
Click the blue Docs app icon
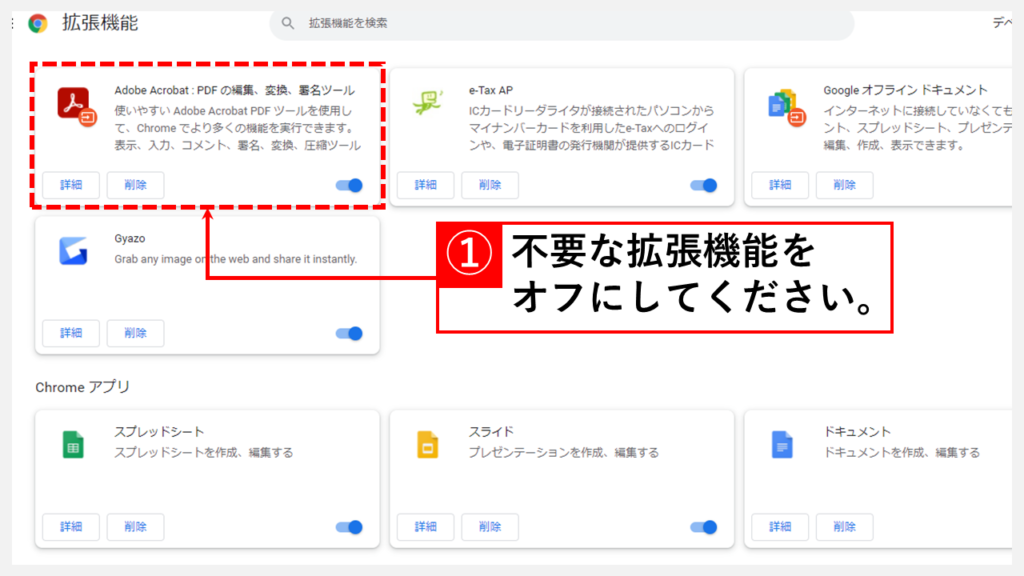782,445
